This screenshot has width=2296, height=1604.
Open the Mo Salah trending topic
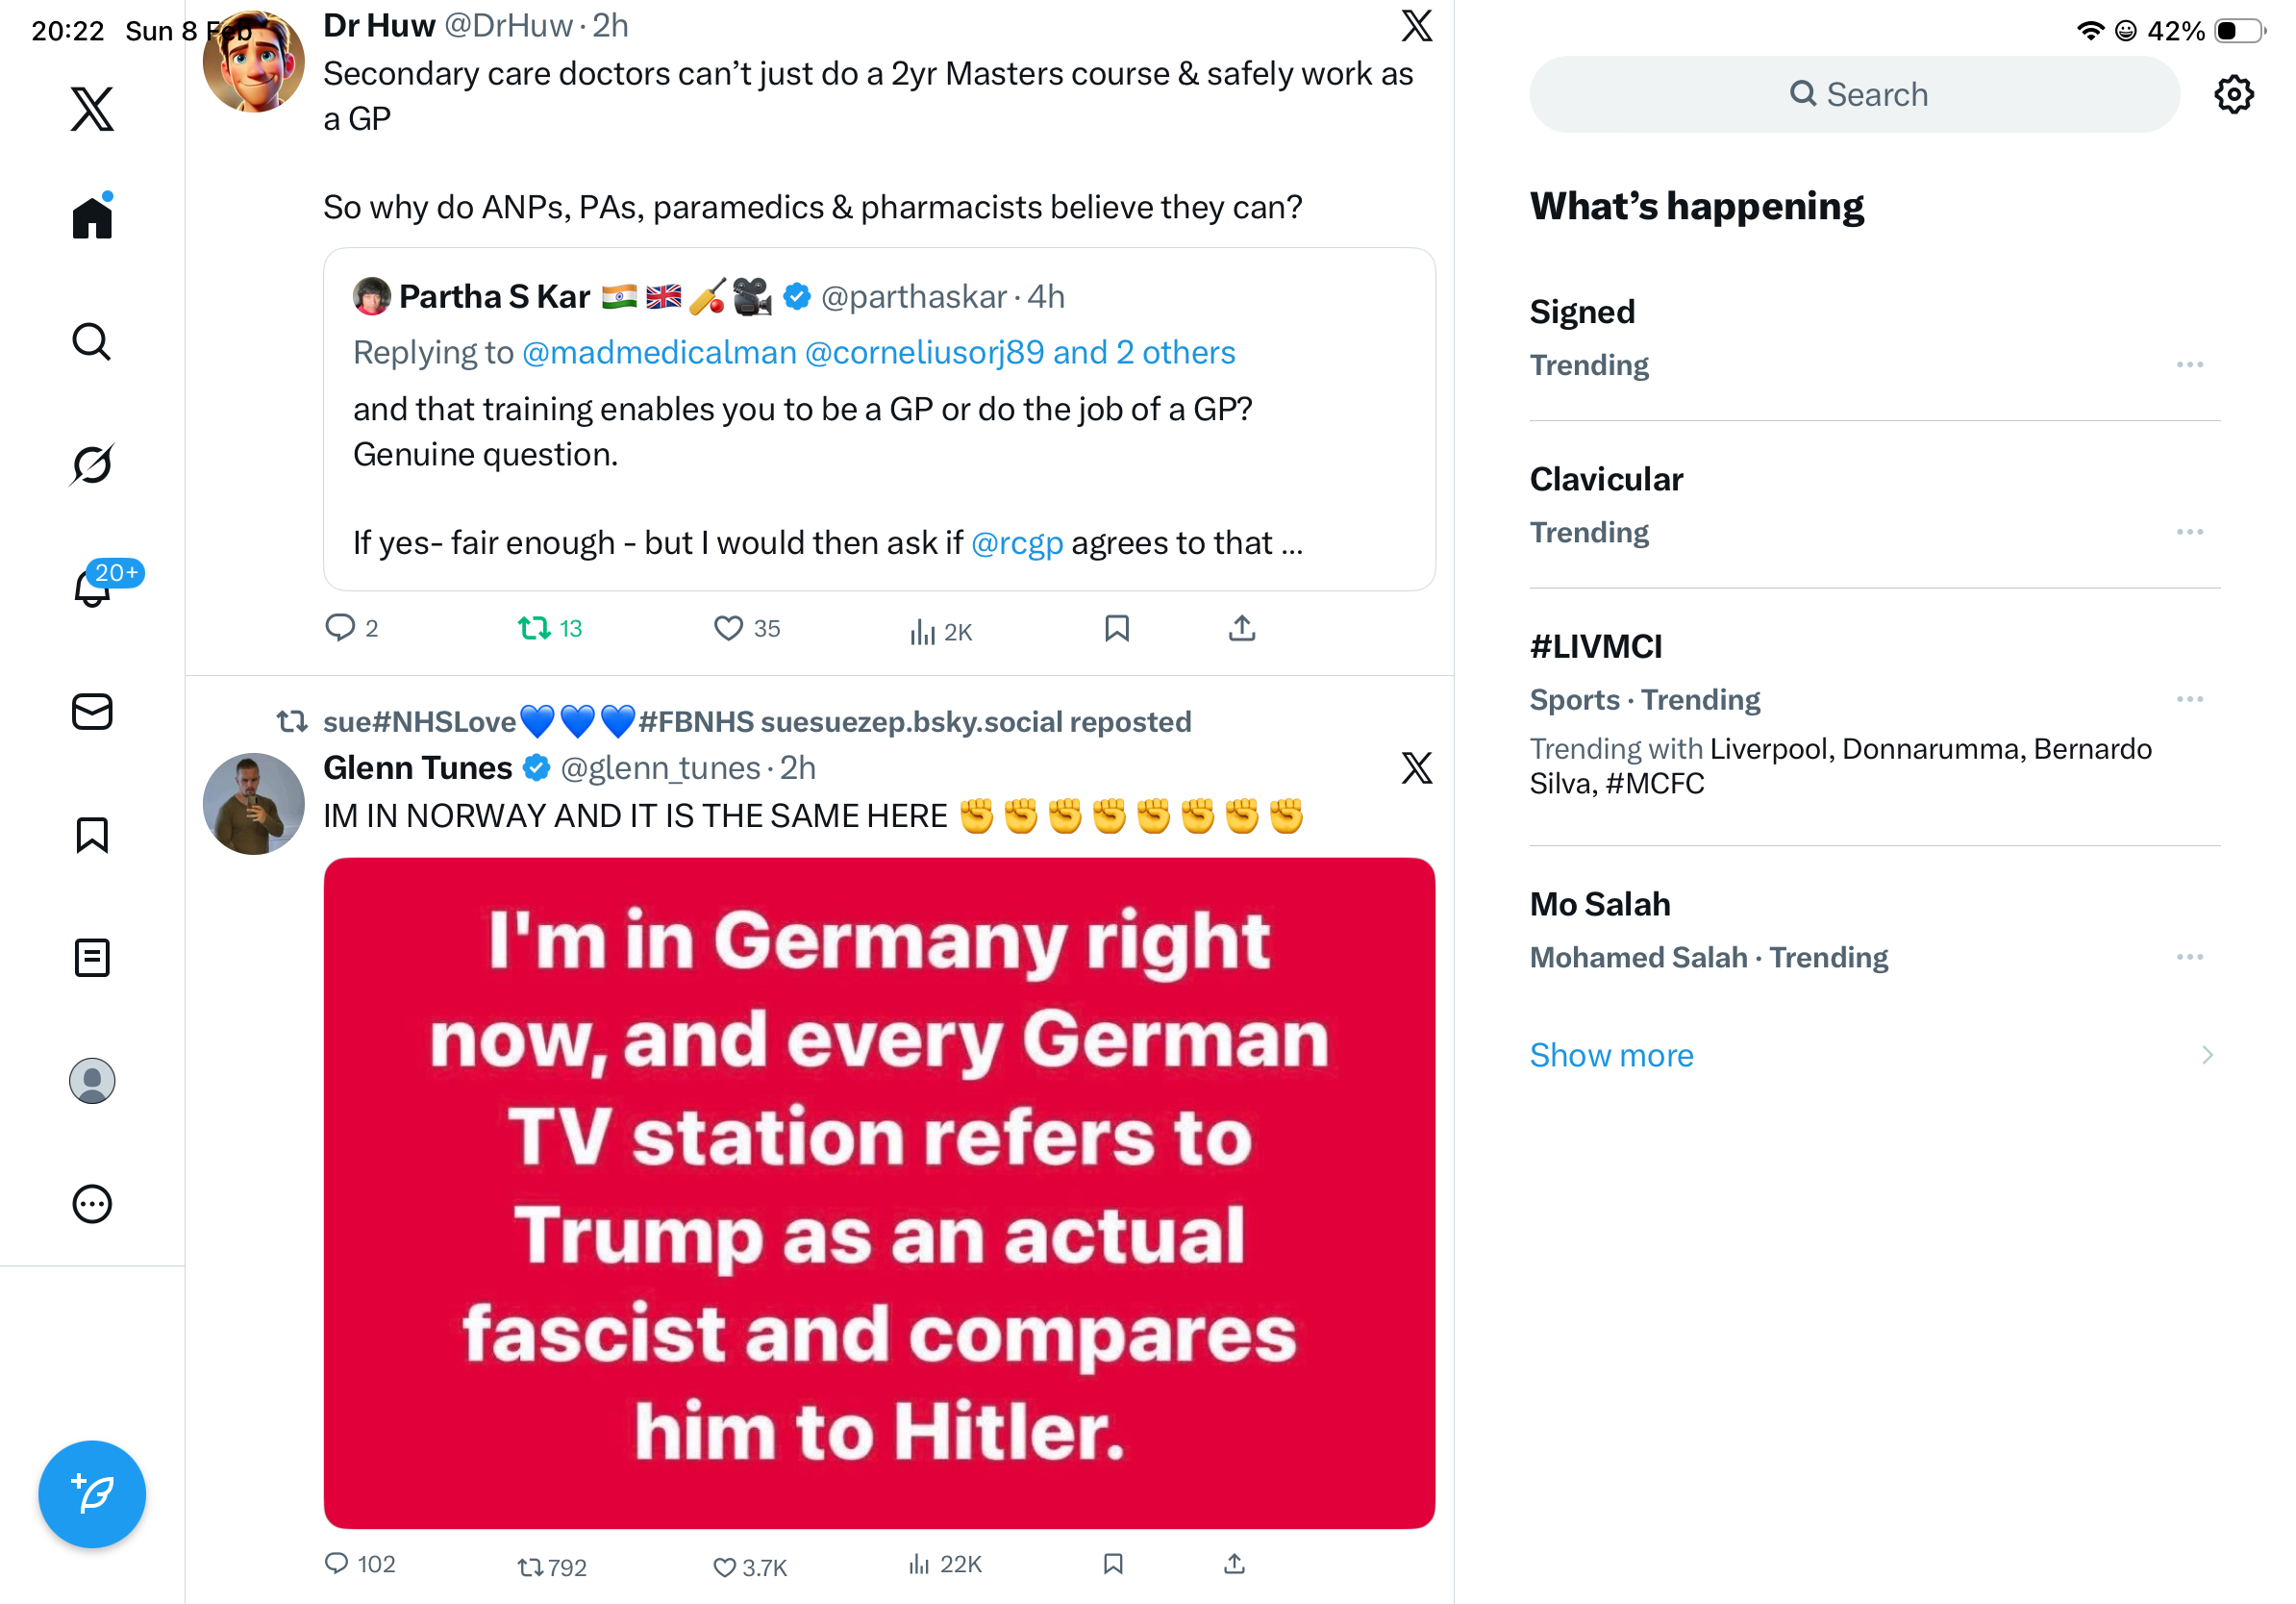pyautogui.click(x=1600, y=904)
